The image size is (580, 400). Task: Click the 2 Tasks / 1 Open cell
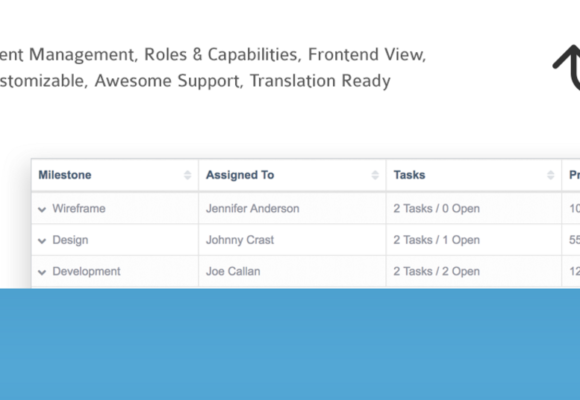[474, 240]
